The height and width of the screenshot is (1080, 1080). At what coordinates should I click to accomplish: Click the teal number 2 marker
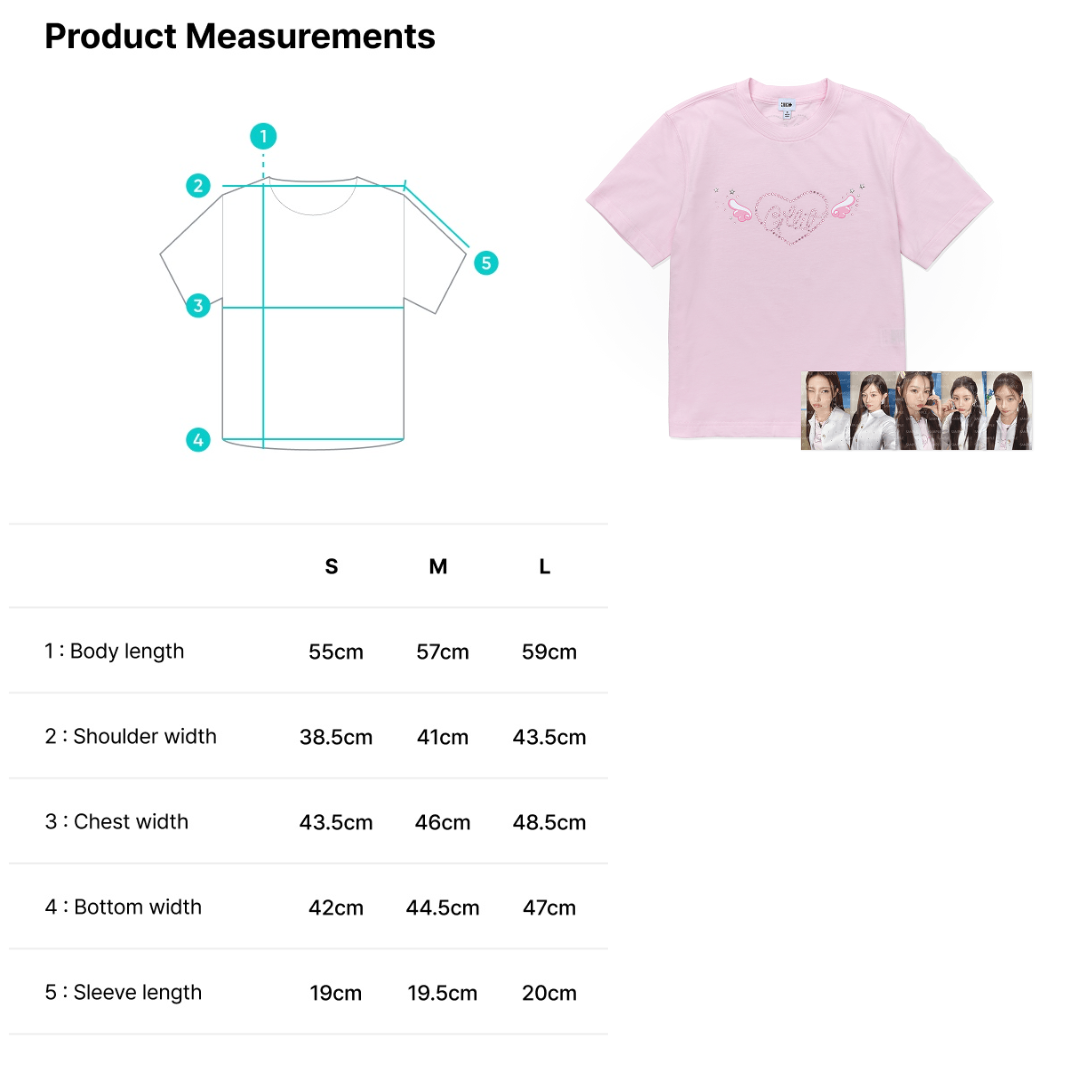pyautogui.click(x=198, y=185)
